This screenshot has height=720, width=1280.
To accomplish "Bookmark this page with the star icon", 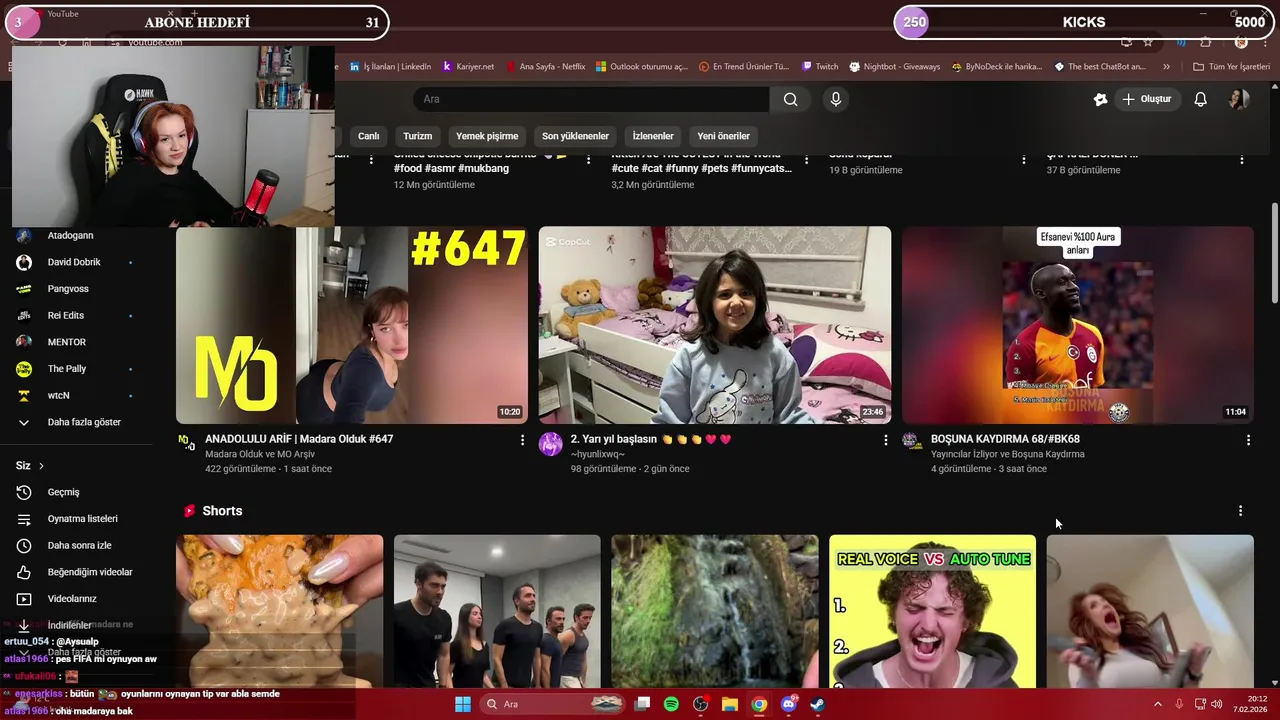I will click(x=1148, y=42).
